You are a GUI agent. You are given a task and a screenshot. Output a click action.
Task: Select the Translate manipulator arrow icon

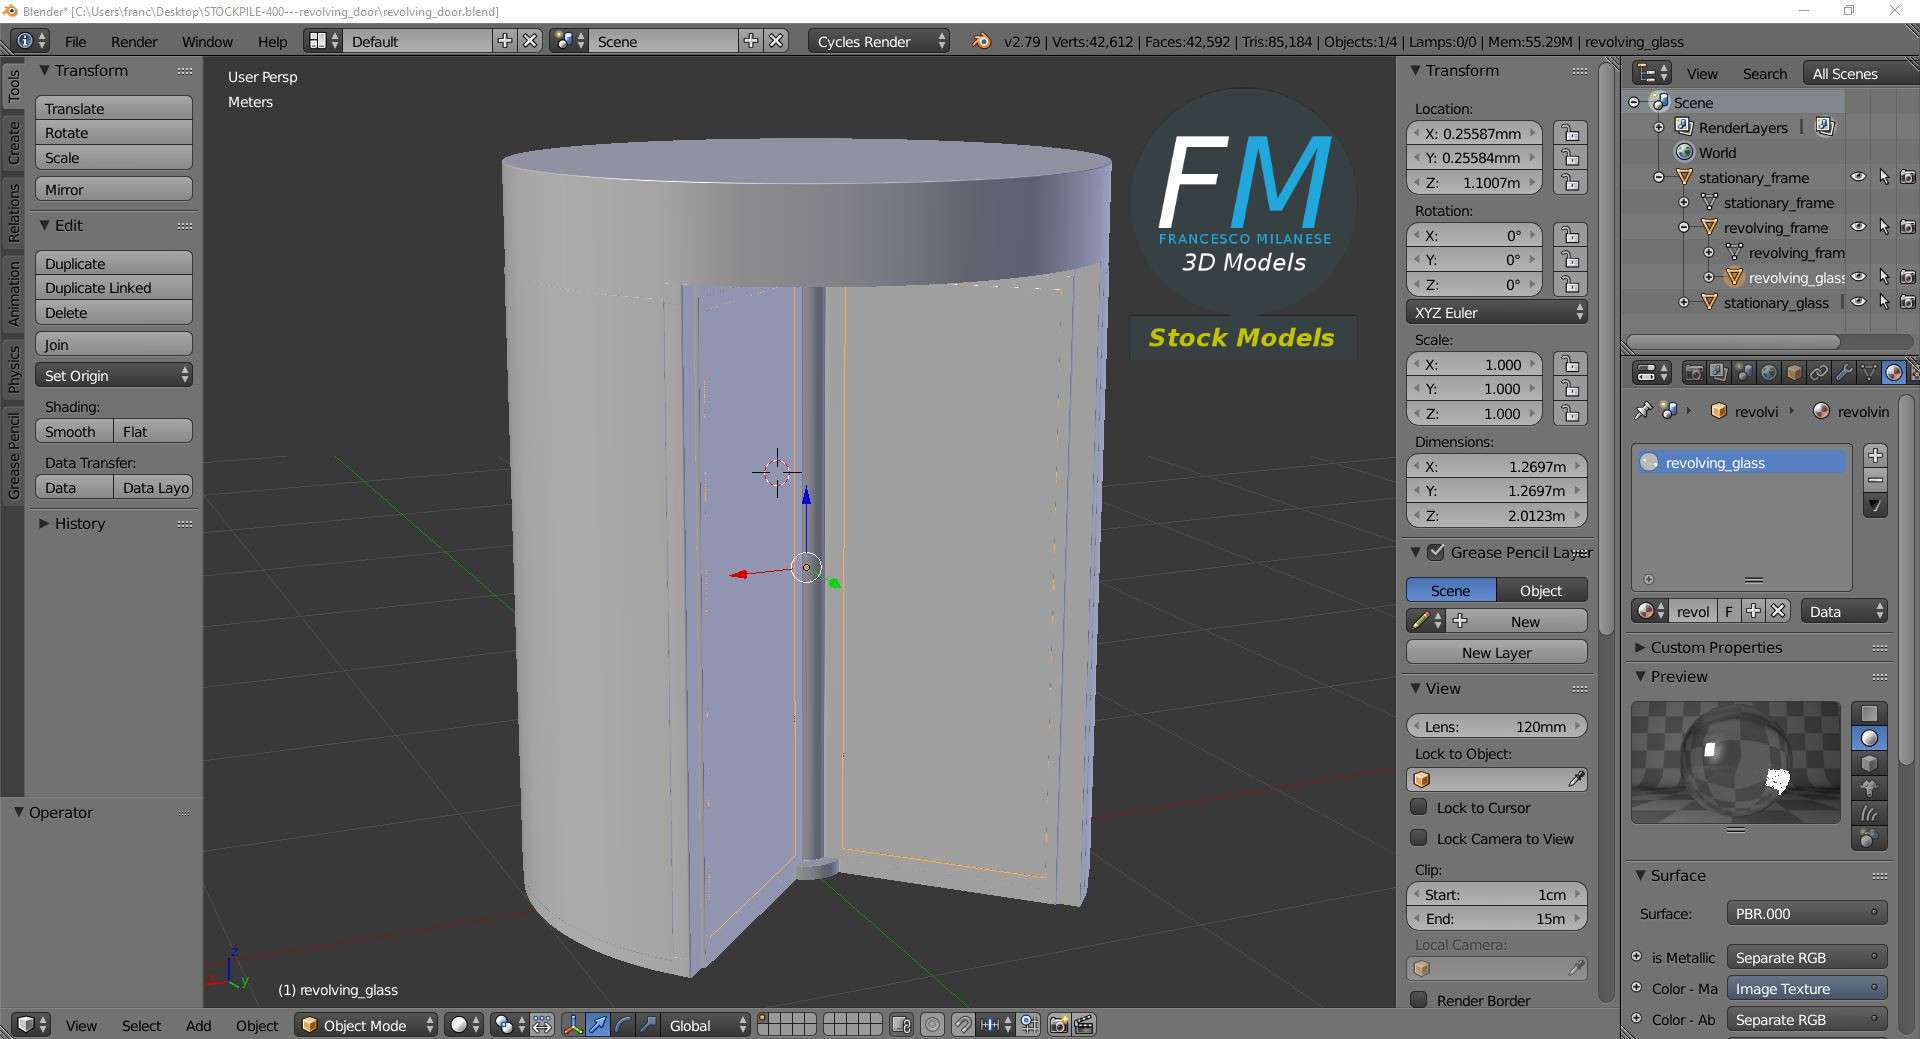tap(598, 1025)
